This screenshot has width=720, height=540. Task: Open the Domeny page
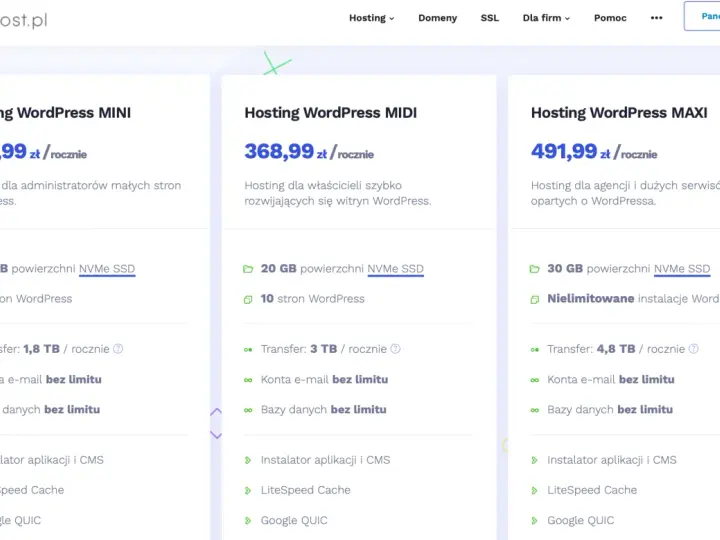[438, 18]
